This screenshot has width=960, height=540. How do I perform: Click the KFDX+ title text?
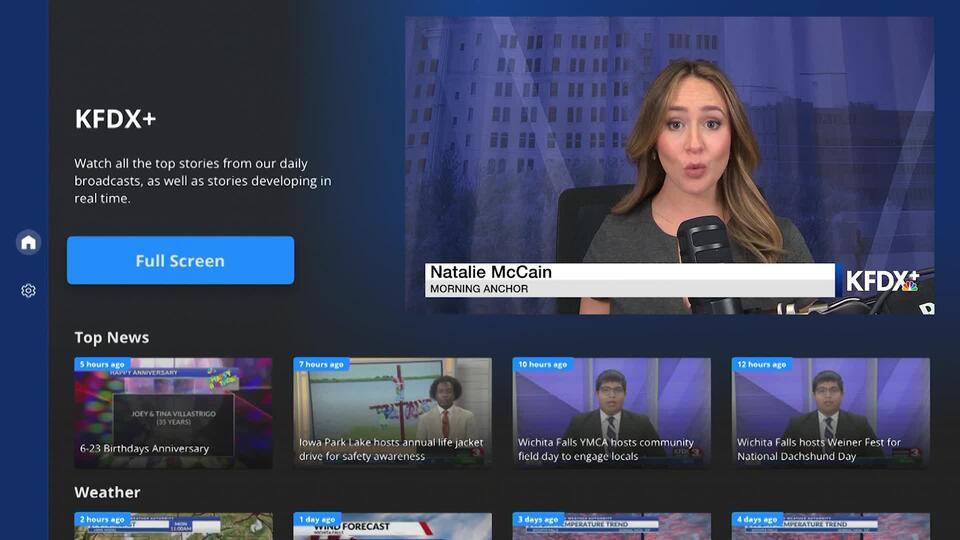tap(115, 119)
